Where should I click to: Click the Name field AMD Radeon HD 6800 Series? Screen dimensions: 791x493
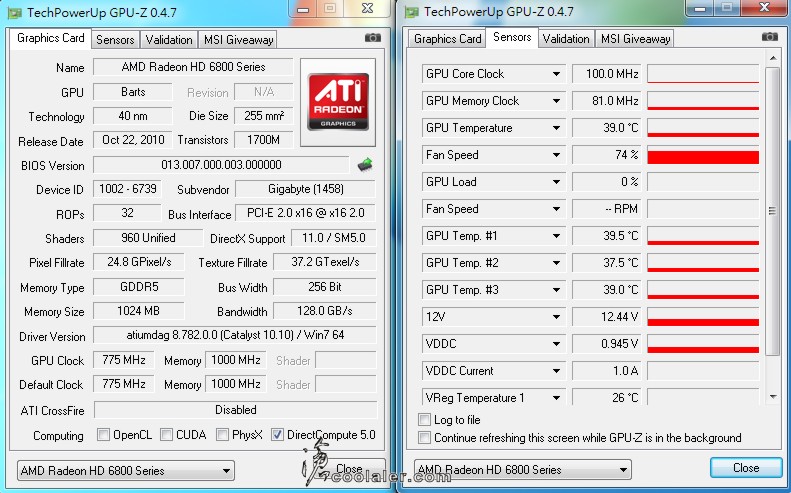coord(193,67)
